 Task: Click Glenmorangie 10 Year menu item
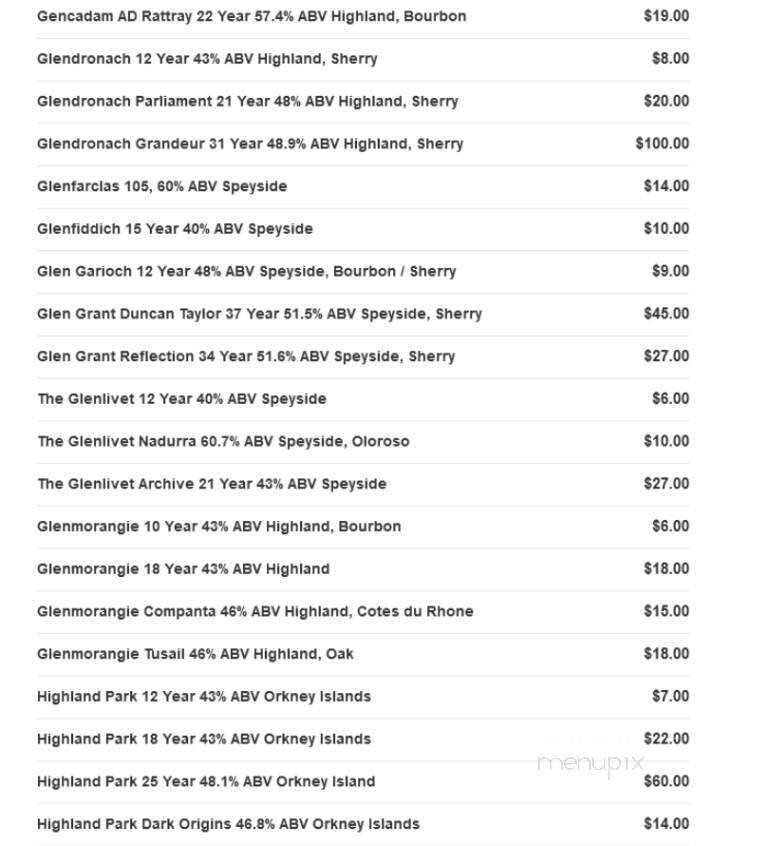(x=219, y=526)
